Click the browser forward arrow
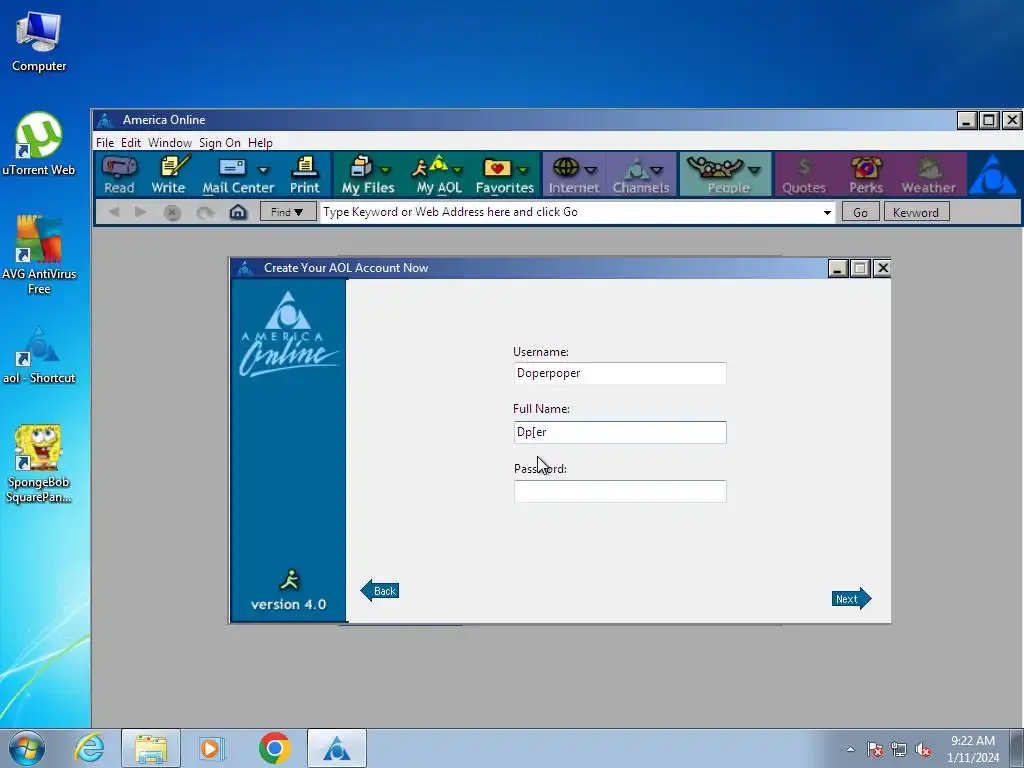 click(x=140, y=212)
